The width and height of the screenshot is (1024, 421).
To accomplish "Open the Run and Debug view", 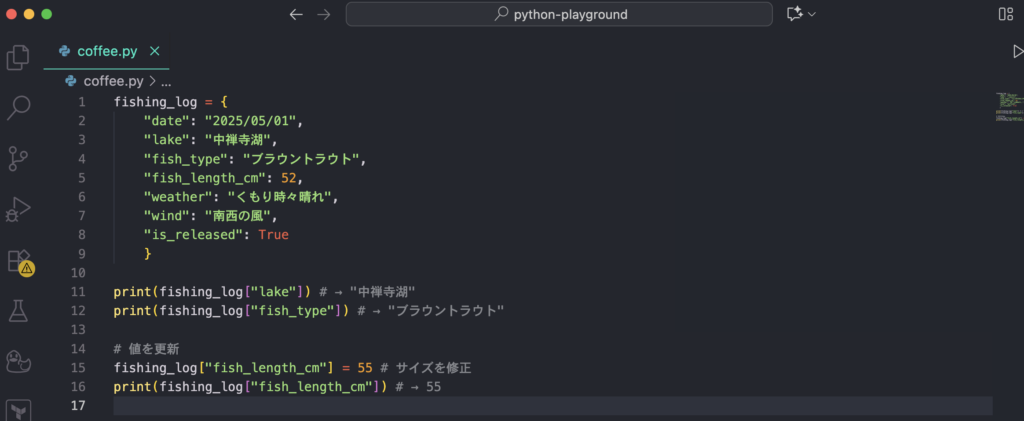I will (x=18, y=209).
